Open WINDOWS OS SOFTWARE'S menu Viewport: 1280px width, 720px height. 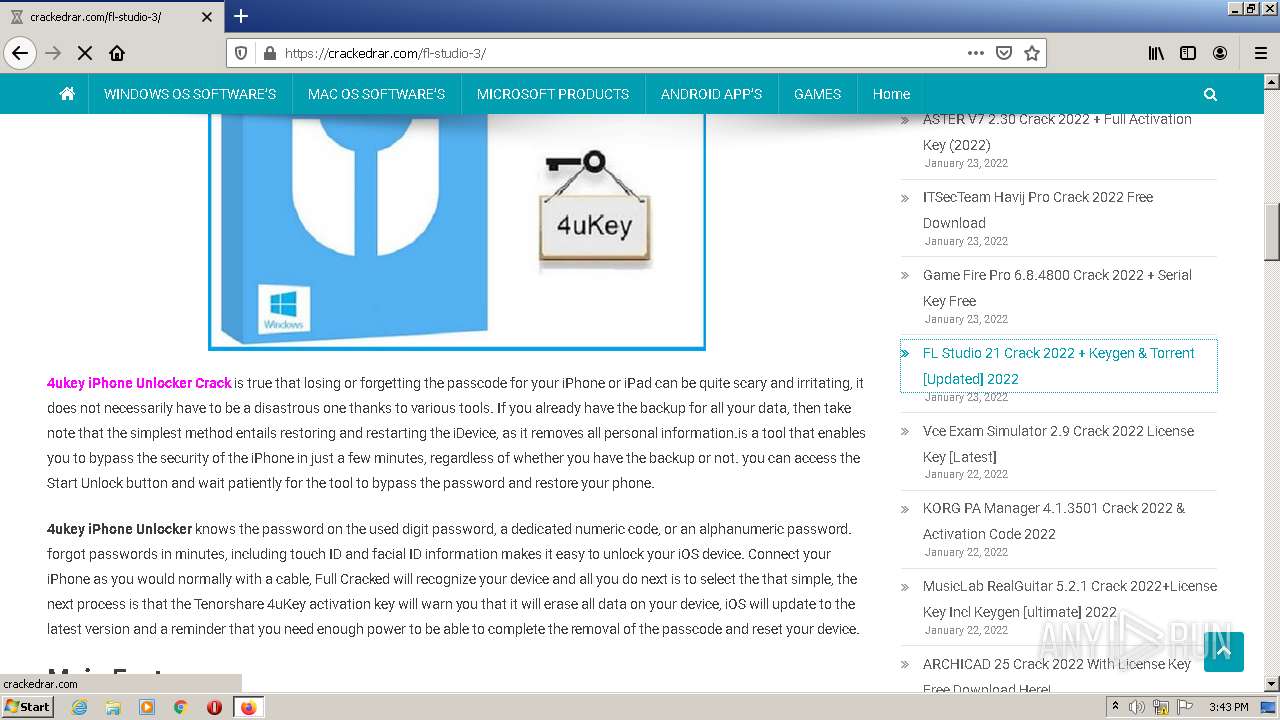coord(190,94)
